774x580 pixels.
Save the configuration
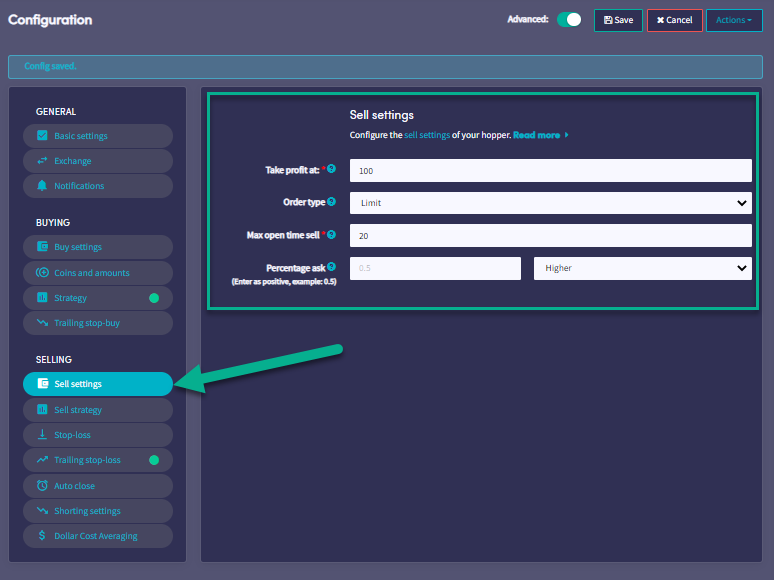(x=618, y=20)
